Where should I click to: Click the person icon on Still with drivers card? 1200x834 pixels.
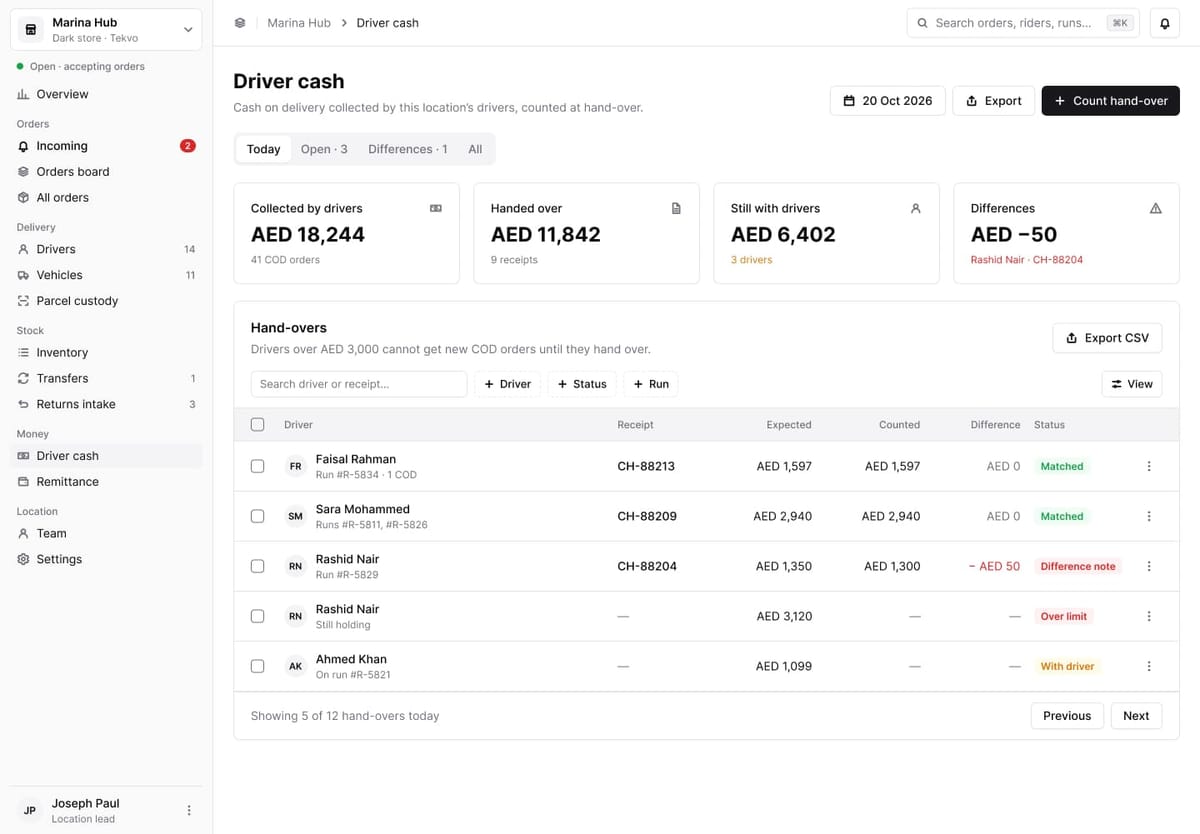coord(915,208)
